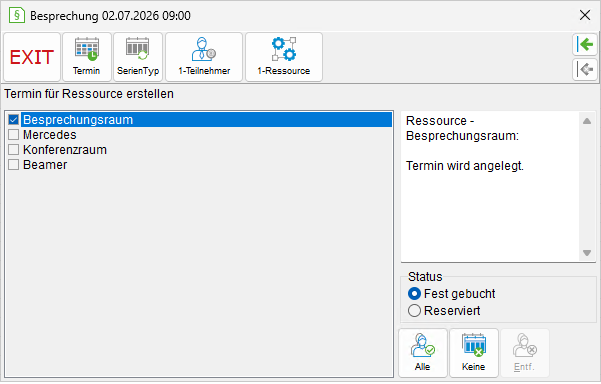Click the paragraph symbol title bar icon
The width and height of the screenshot is (601, 384).
(16, 15)
